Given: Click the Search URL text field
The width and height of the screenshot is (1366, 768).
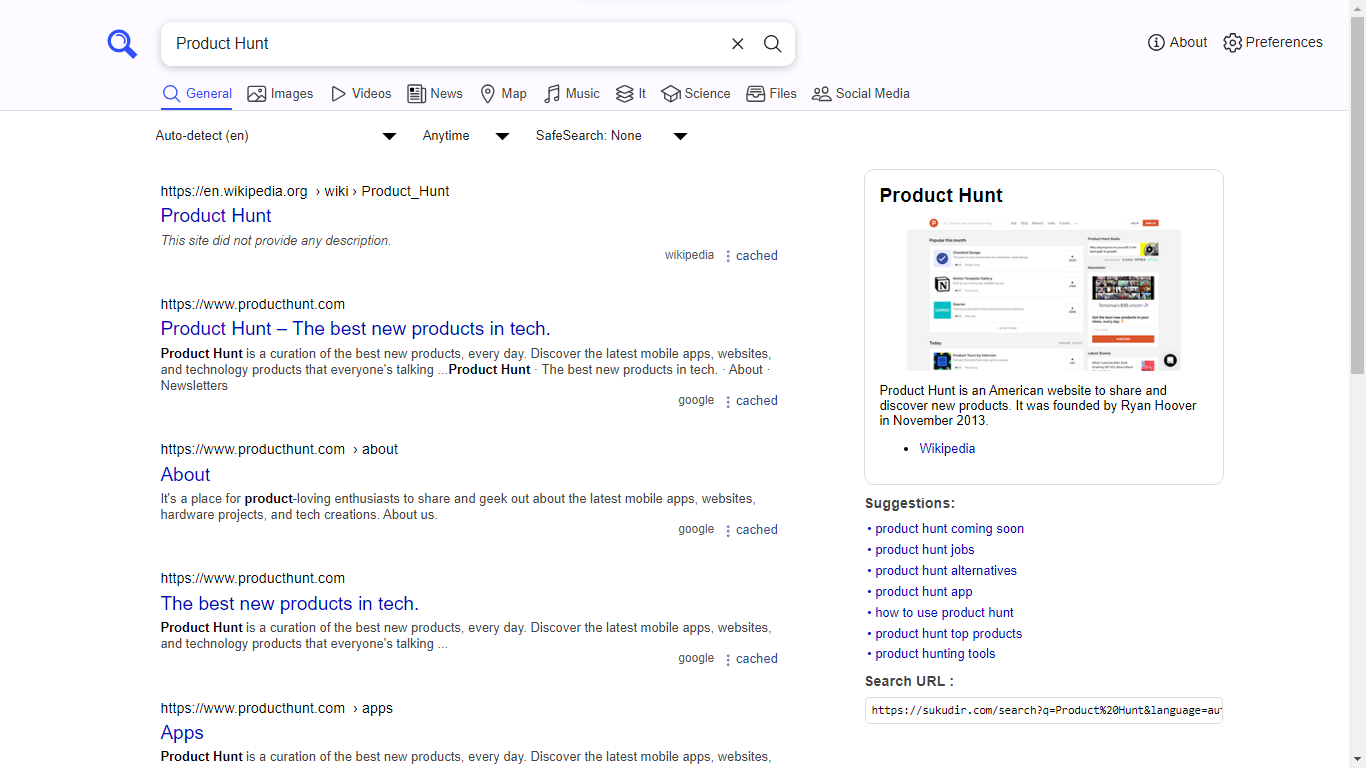Looking at the screenshot, I should click(1044, 710).
